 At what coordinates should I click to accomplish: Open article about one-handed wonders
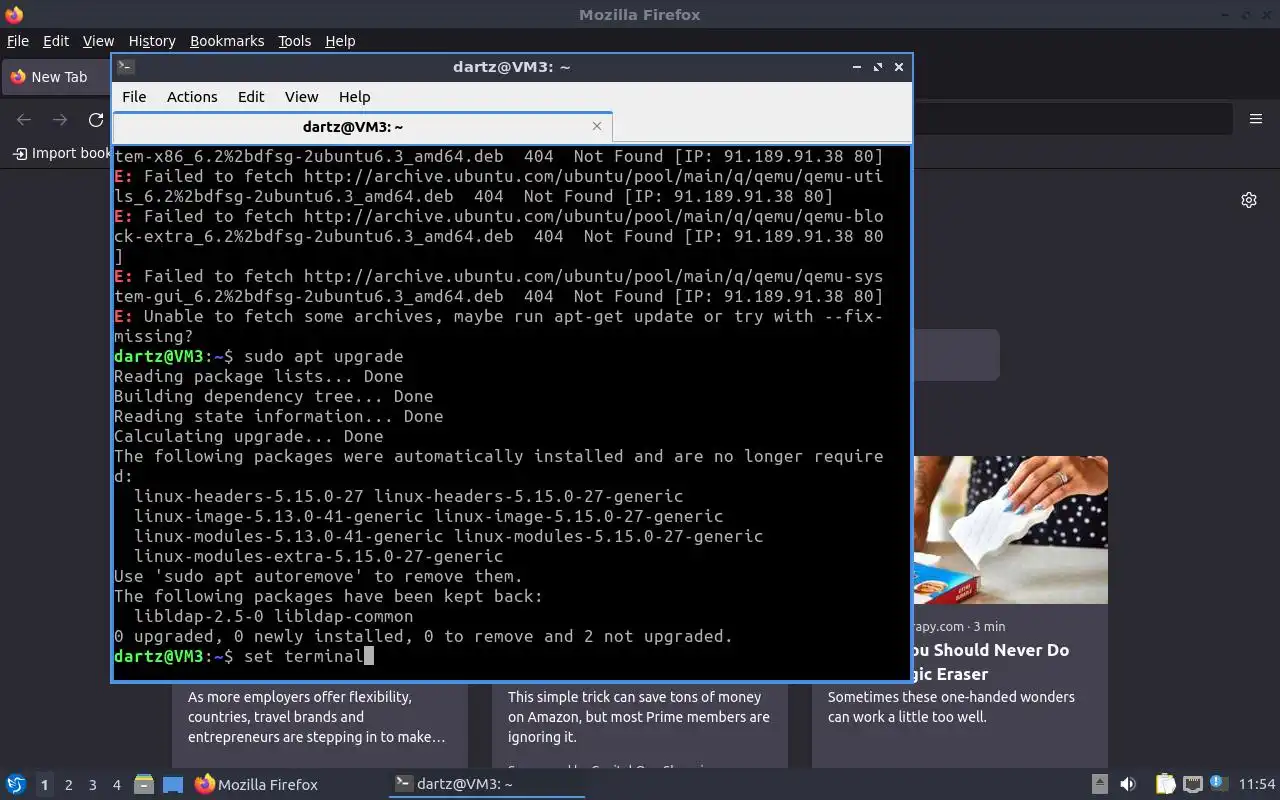pyautogui.click(x=951, y=707)
